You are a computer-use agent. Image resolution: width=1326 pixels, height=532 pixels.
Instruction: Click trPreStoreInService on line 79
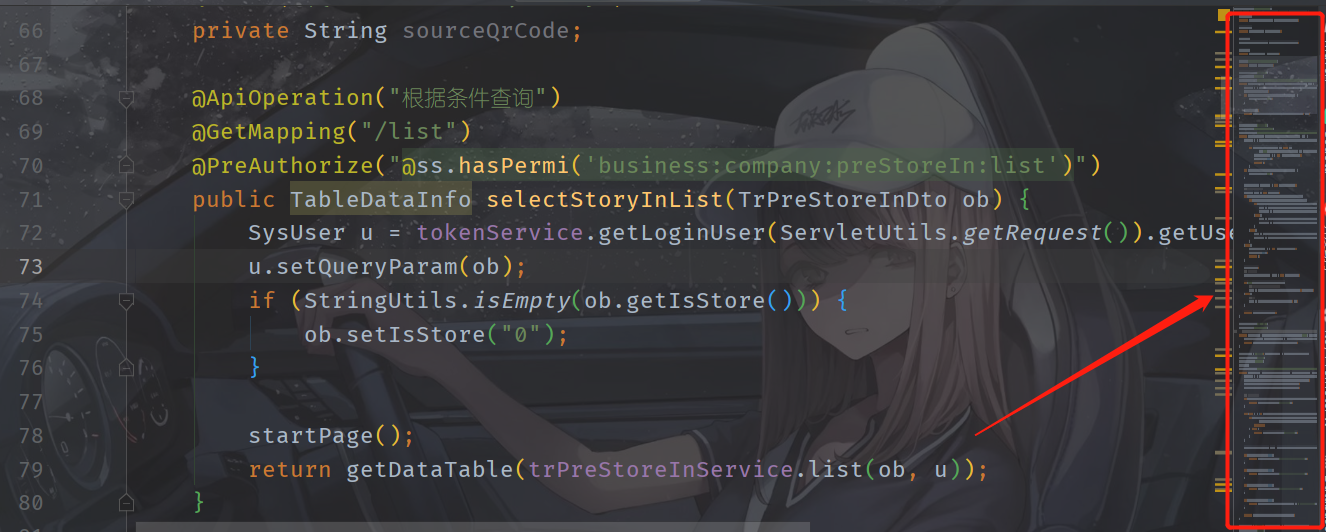tap(660, 469)
